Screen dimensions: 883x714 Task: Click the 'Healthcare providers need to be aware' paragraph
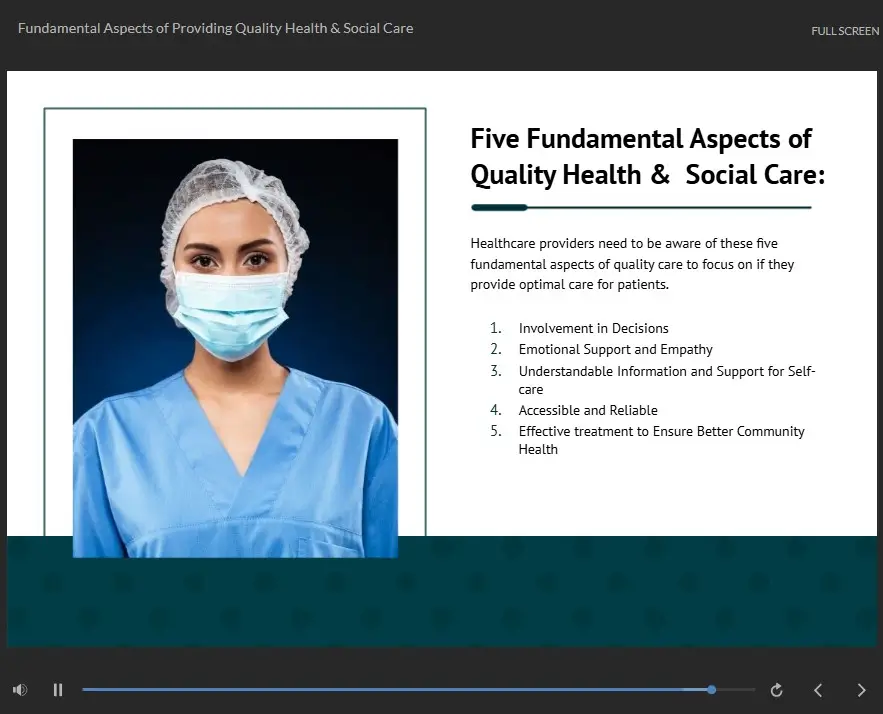(632, 264)
